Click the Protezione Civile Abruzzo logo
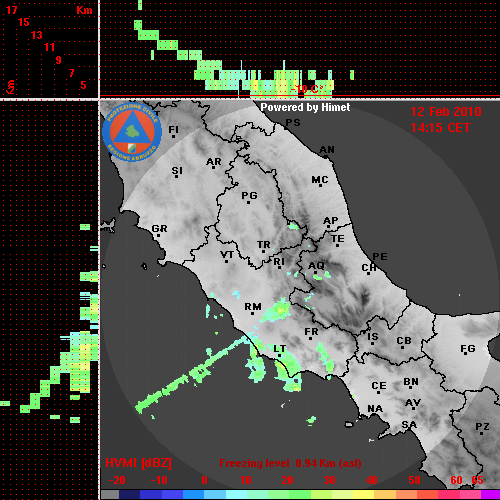 (132, 132)
